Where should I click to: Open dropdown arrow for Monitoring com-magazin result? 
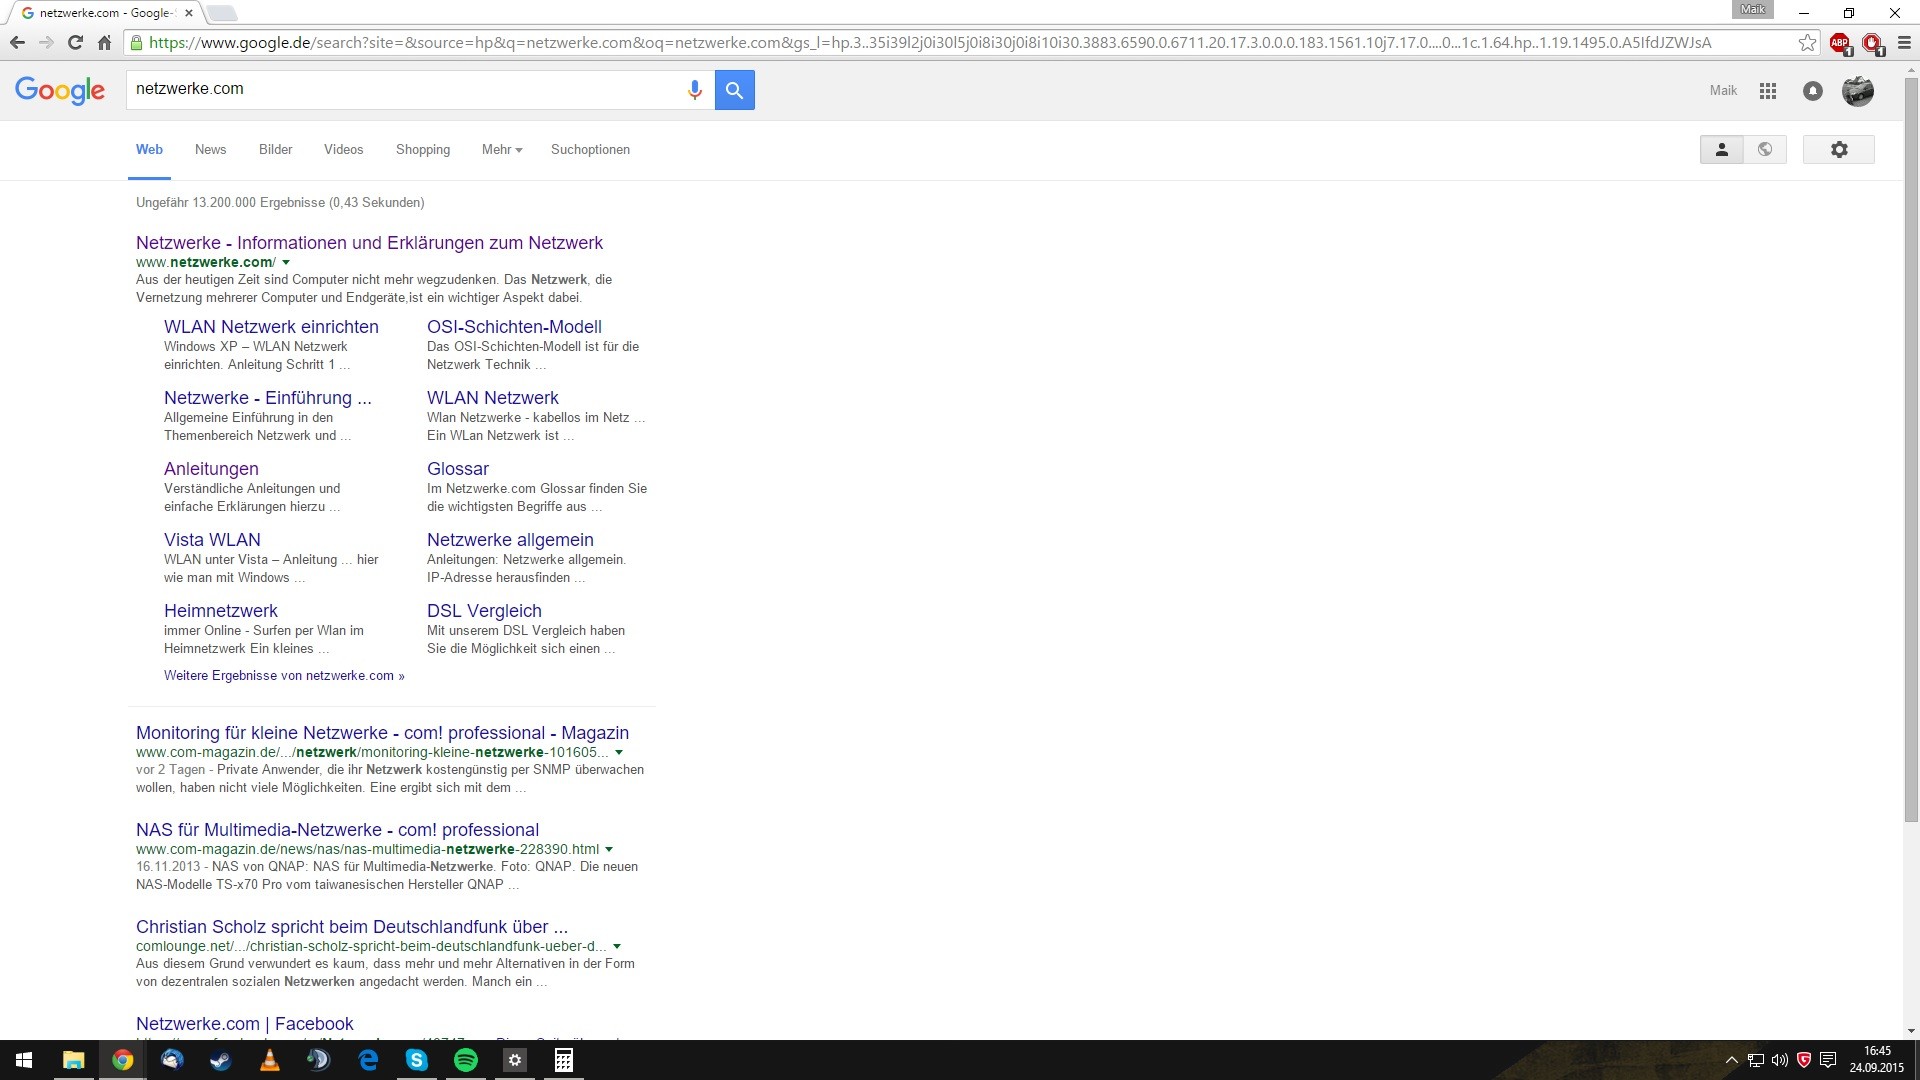tap(619, 753)
